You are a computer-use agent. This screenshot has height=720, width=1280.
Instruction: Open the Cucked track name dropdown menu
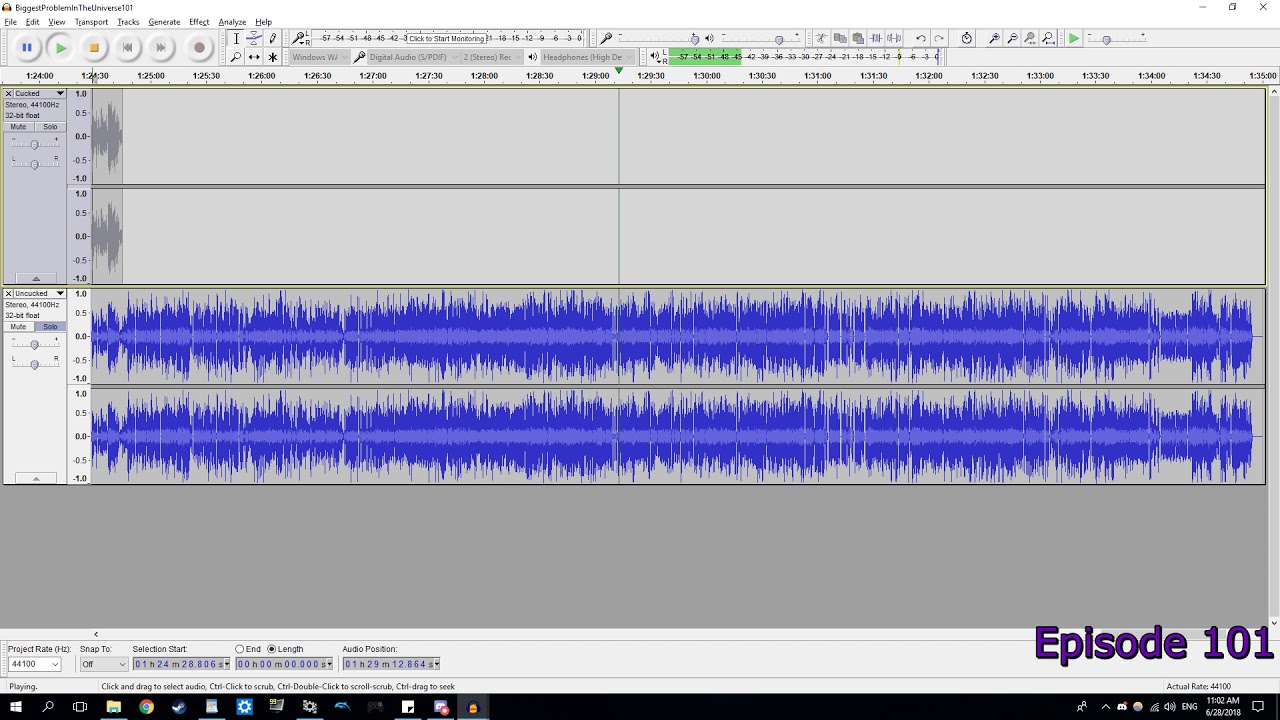(x=60, y=94)
